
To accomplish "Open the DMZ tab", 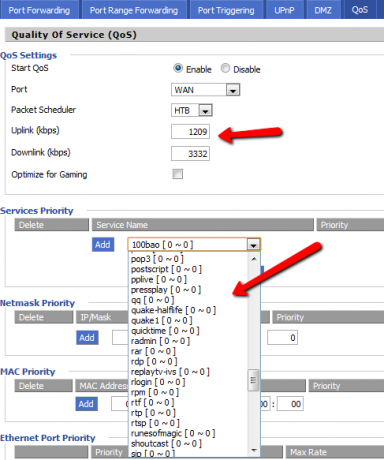I will pos(323,10).
